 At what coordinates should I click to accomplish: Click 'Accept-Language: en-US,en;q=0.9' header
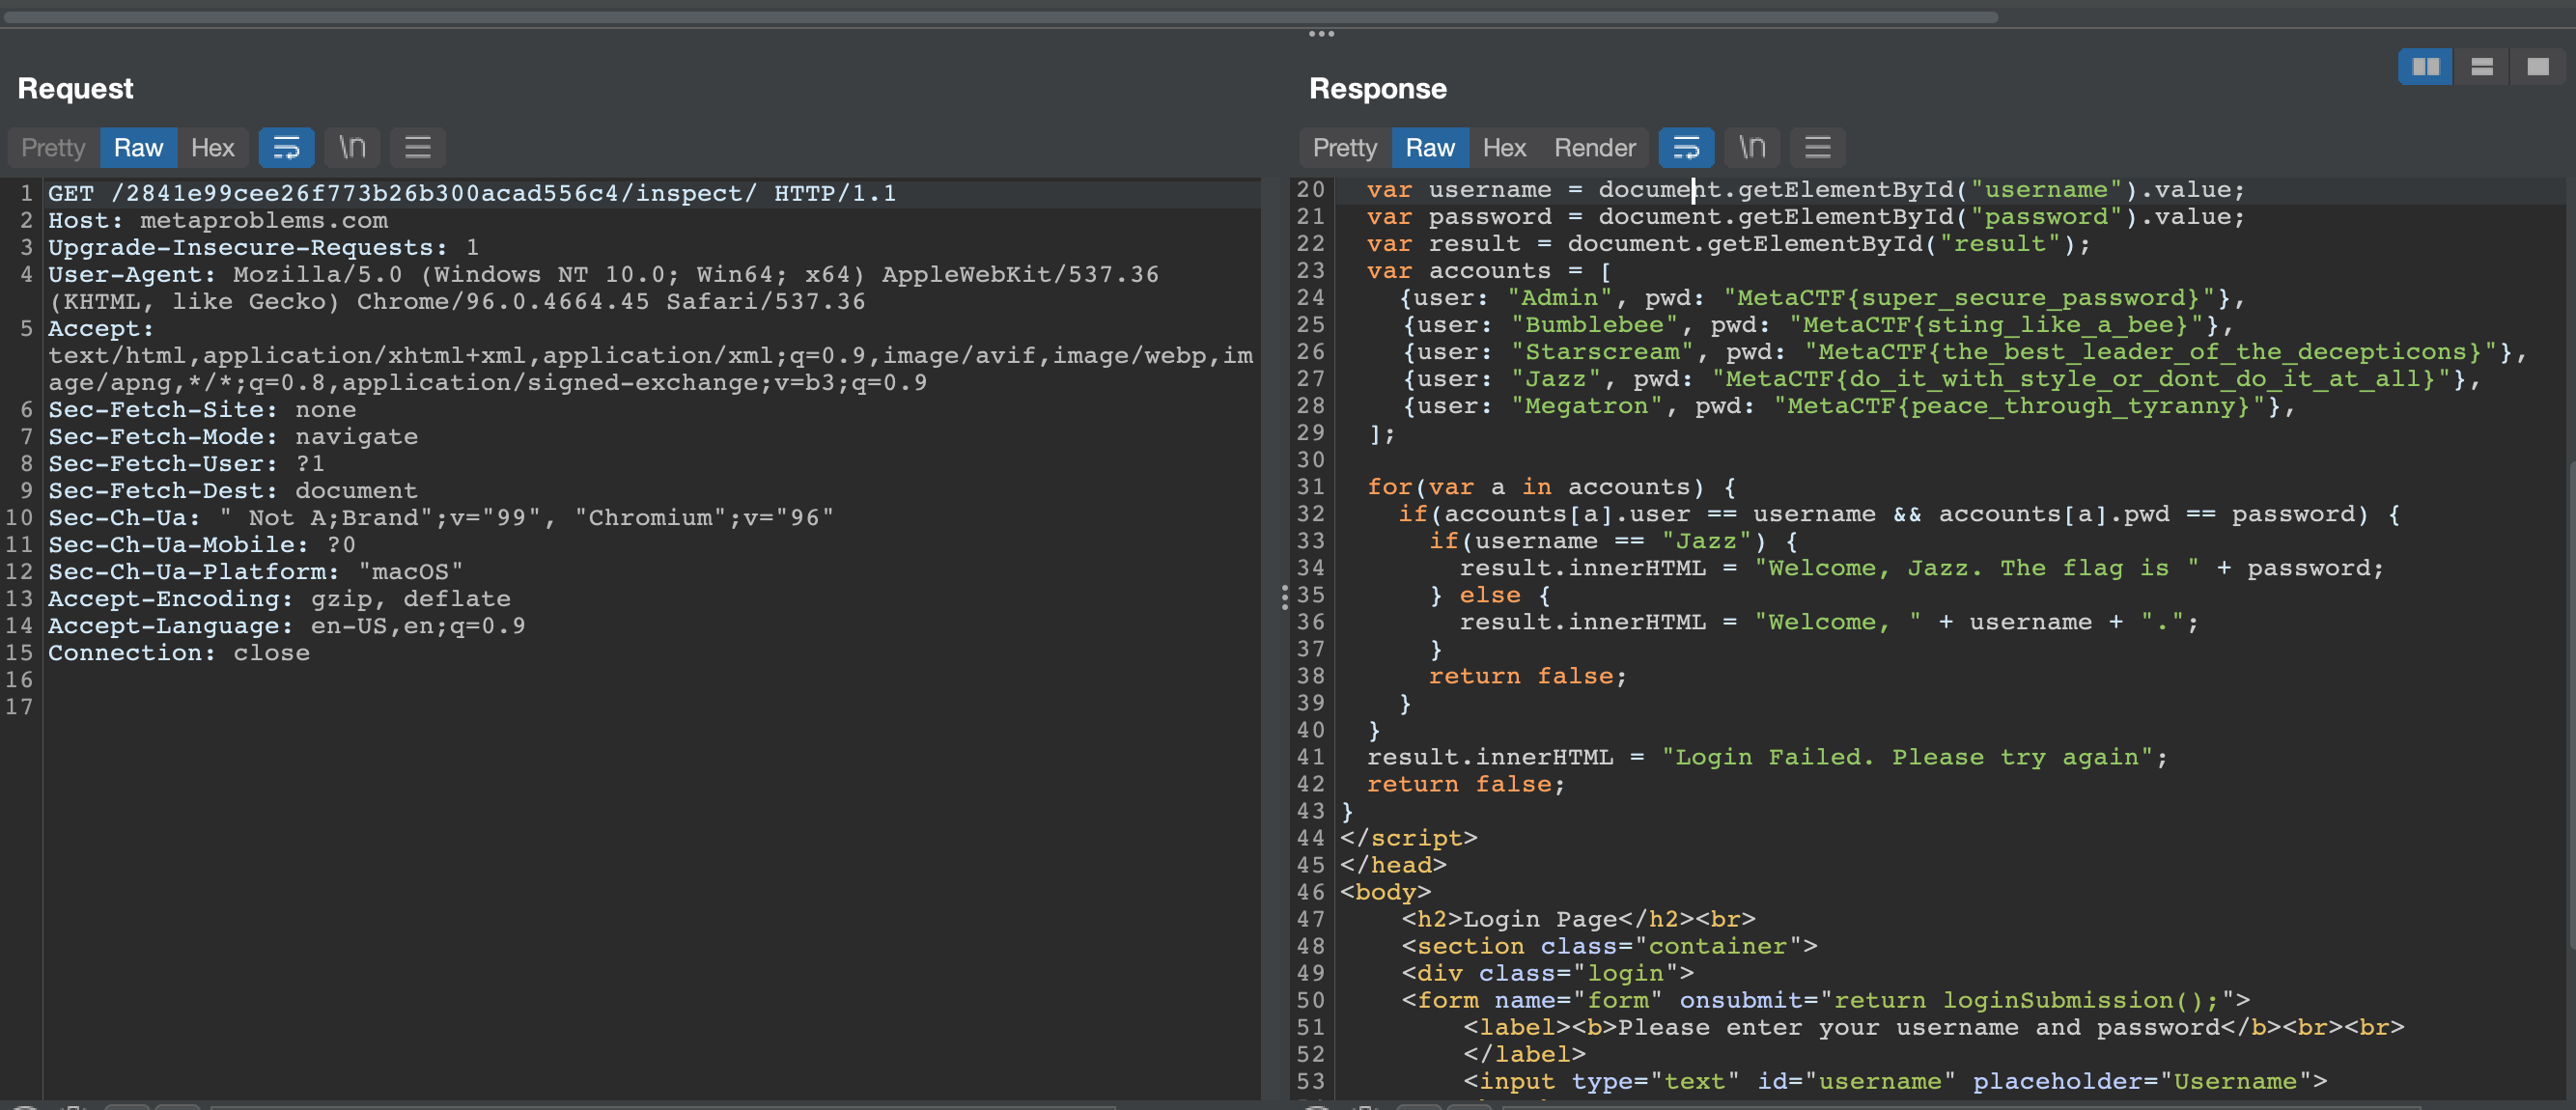(287, 625)
